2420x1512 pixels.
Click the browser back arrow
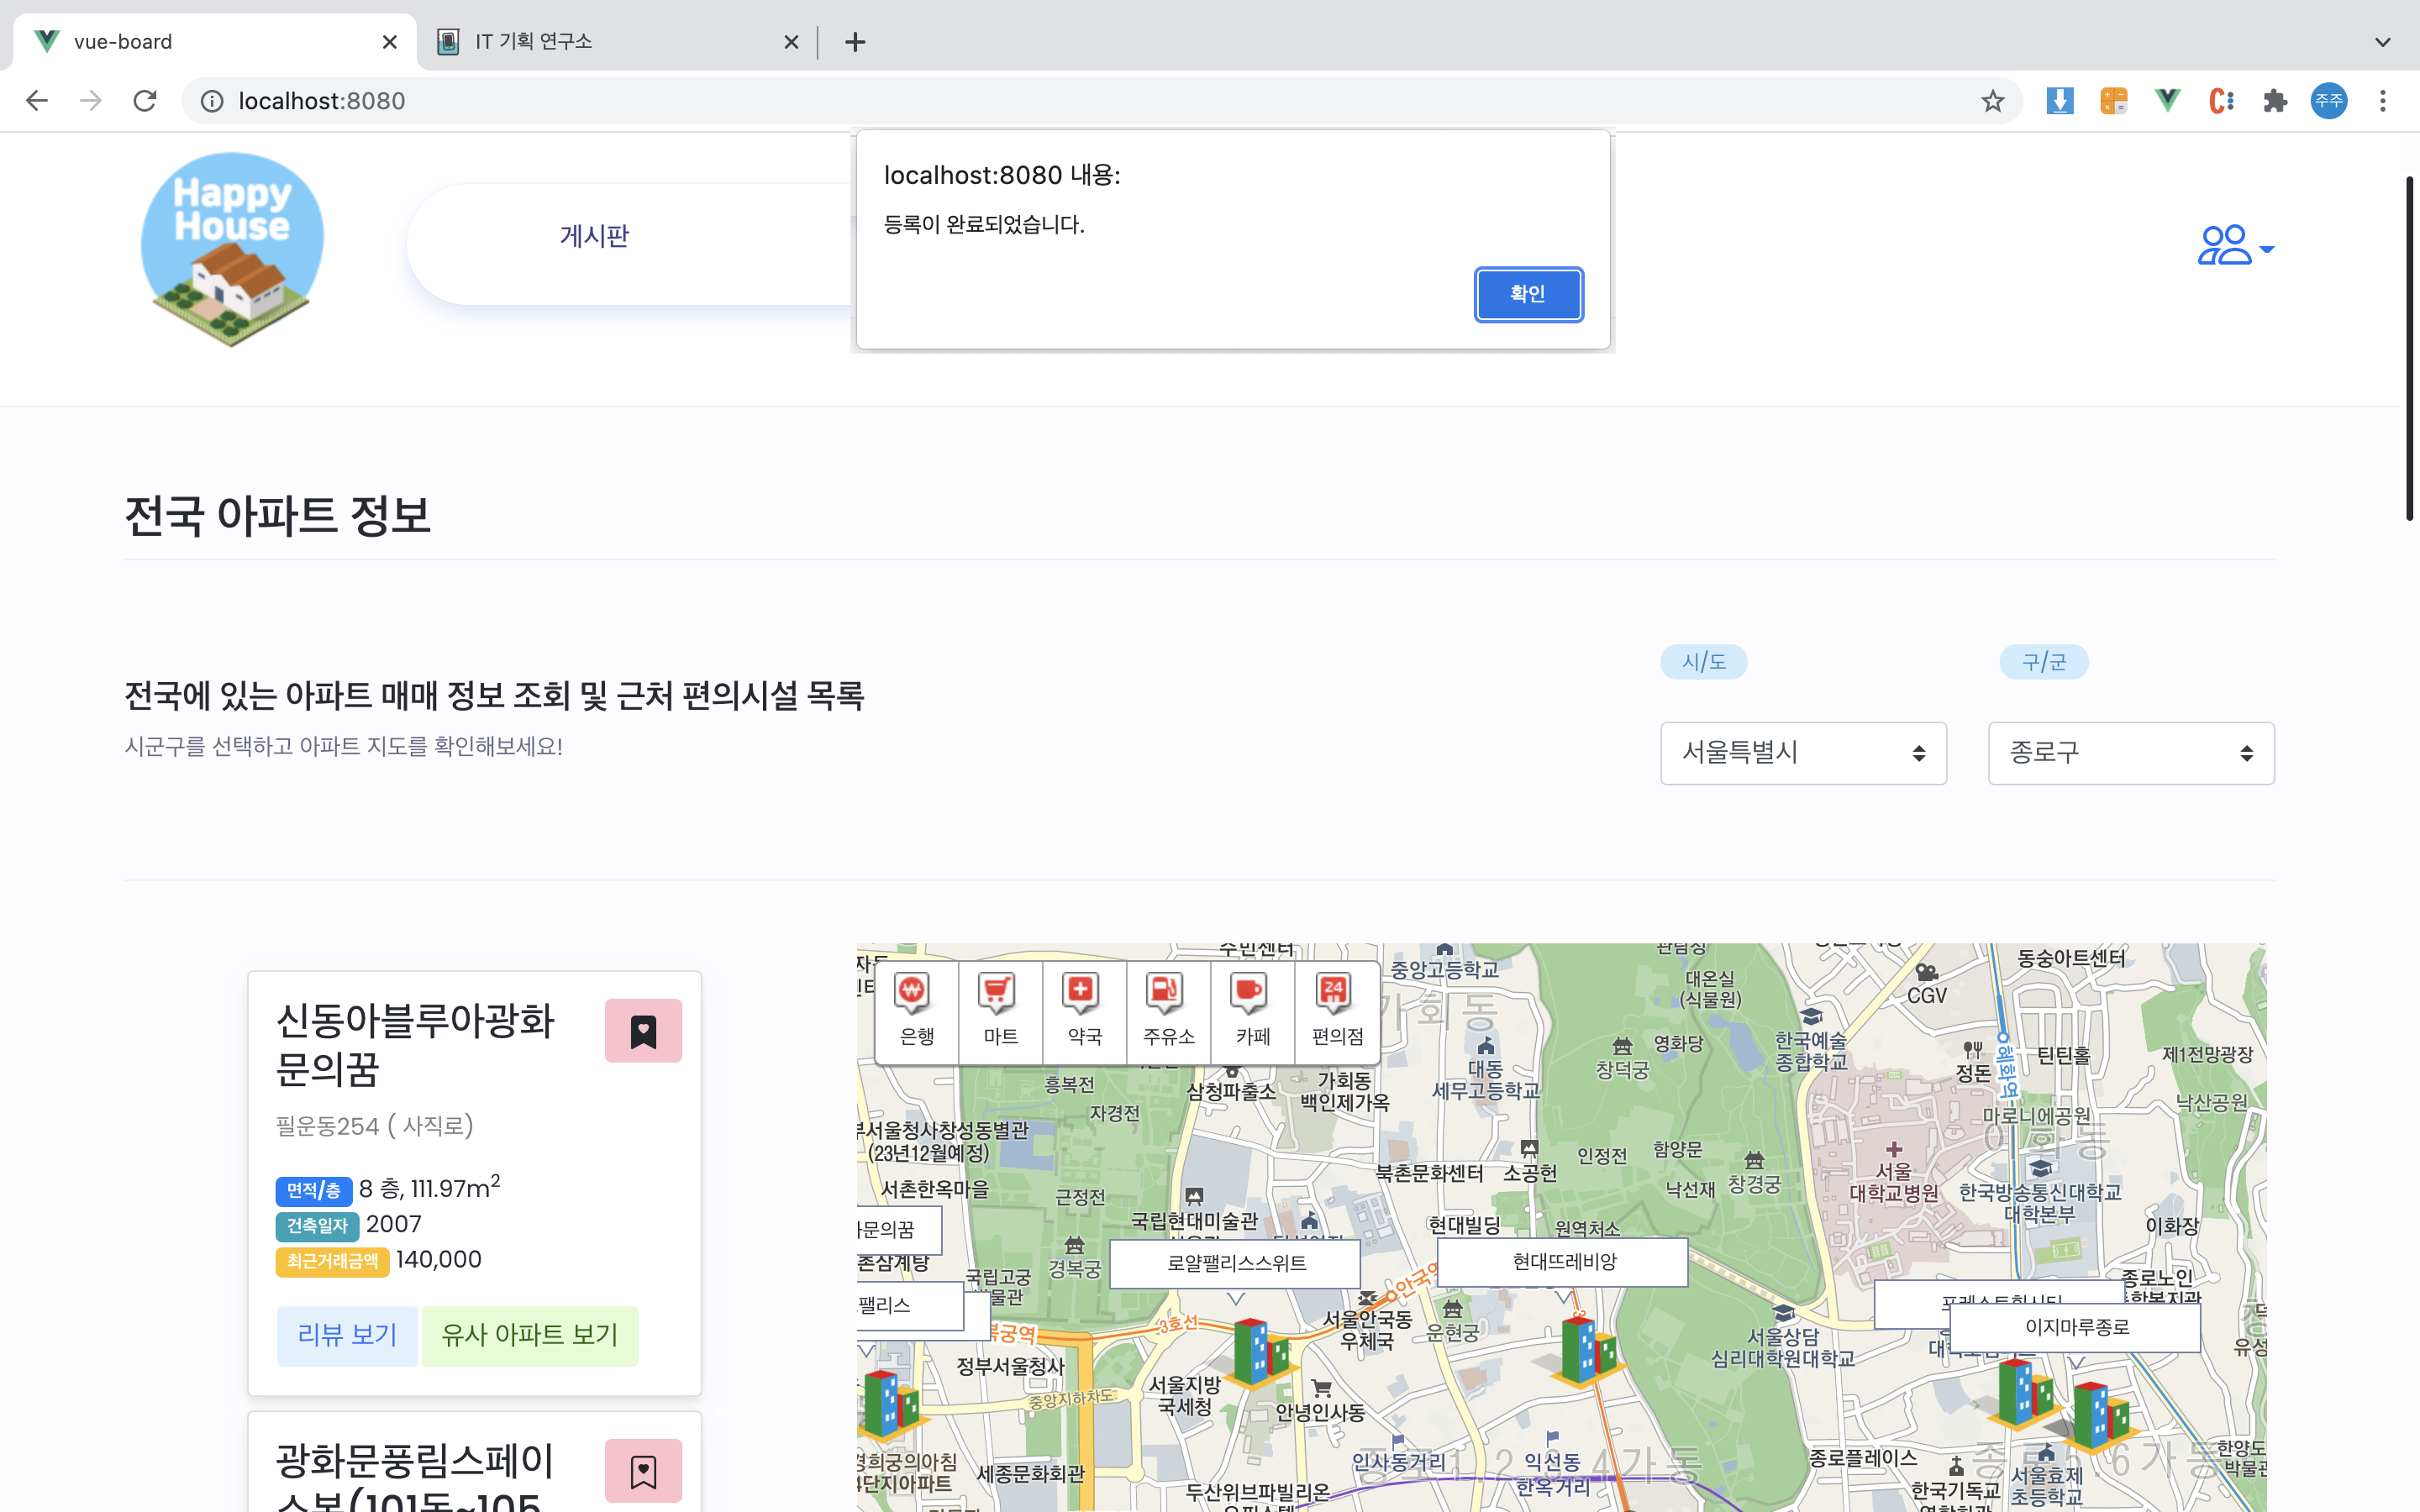tap(37, 101)
